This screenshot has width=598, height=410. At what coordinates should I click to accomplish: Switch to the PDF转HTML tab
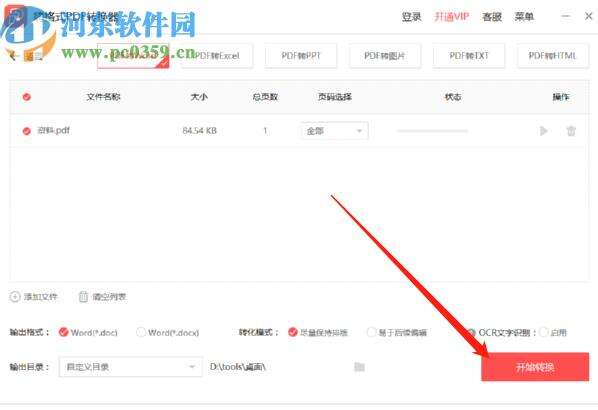pyautogui.click(x=553, y=56)
